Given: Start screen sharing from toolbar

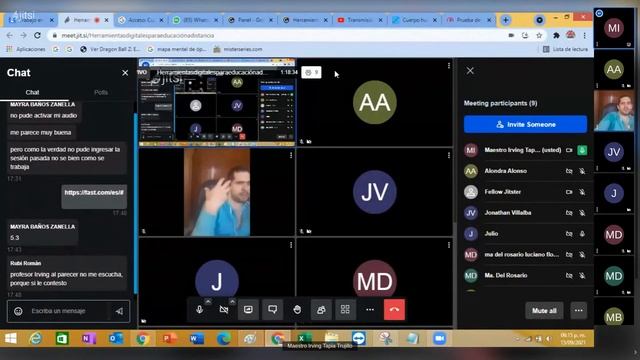Looking at the screenshot, I should (248, 310).
